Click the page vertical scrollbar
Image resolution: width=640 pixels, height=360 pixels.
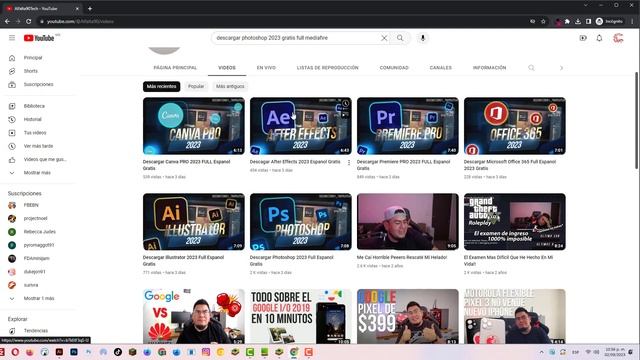(636, 120)
